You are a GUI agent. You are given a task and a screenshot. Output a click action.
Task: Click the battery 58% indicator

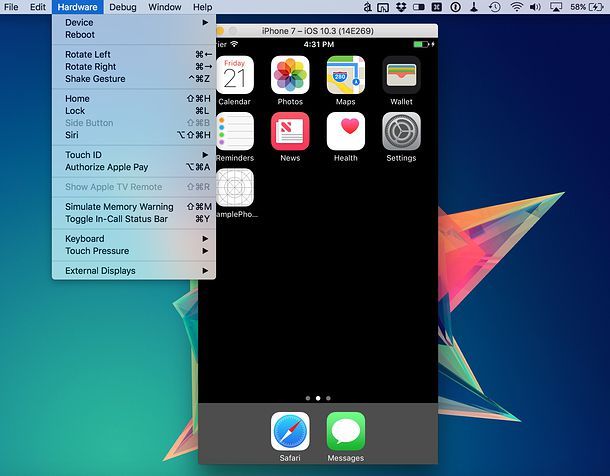click(x=587, y=7)
